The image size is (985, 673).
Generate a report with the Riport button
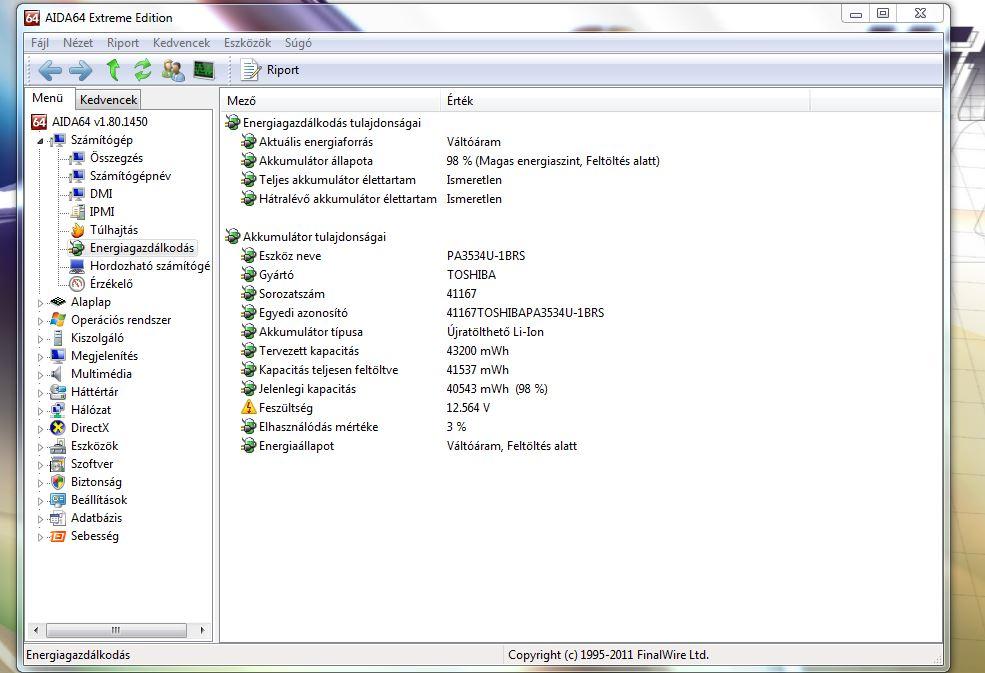pos(270,70)
